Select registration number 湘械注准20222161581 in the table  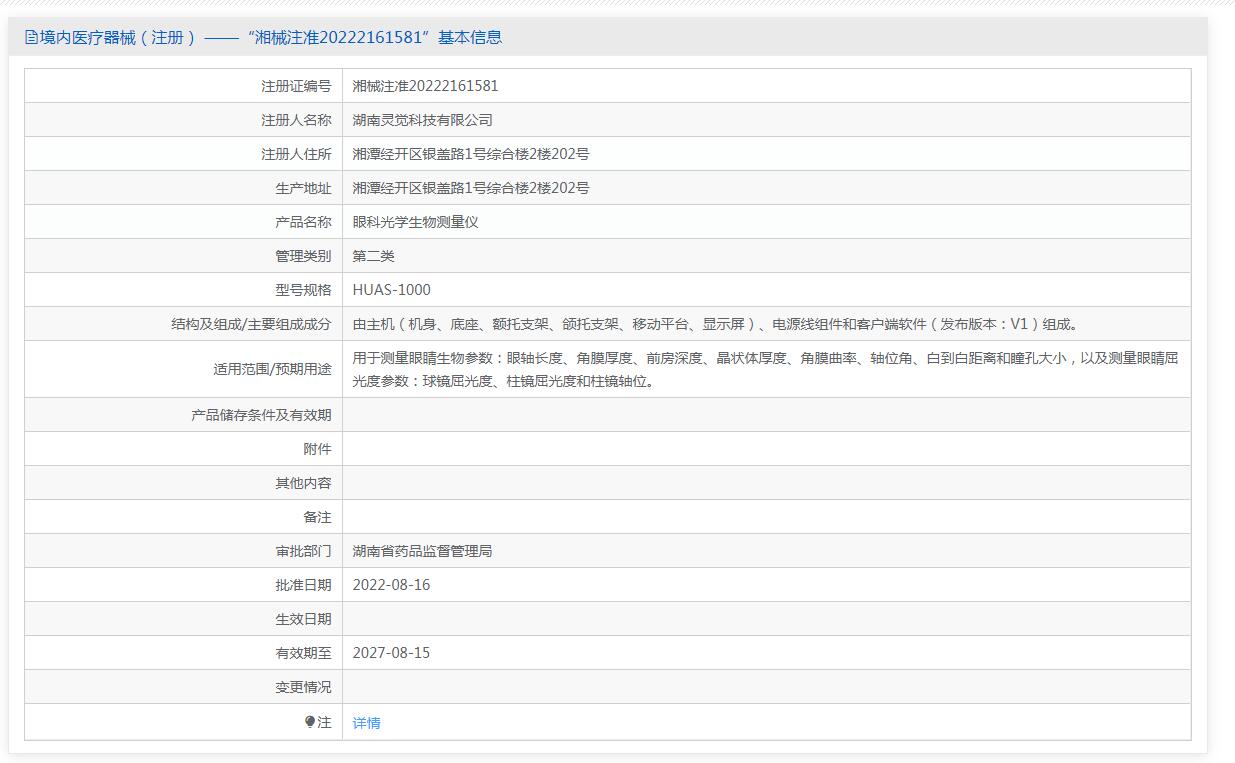425,86
